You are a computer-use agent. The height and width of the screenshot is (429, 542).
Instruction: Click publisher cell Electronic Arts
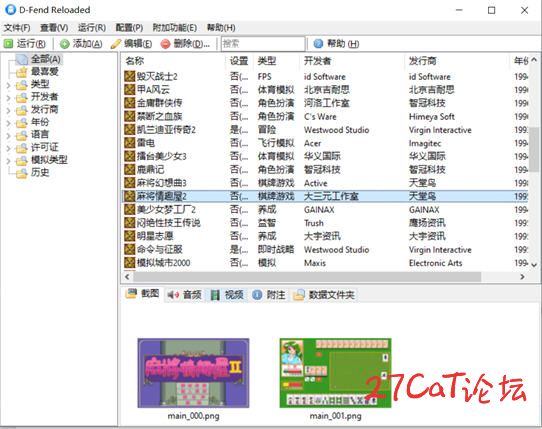pos(435,263)
